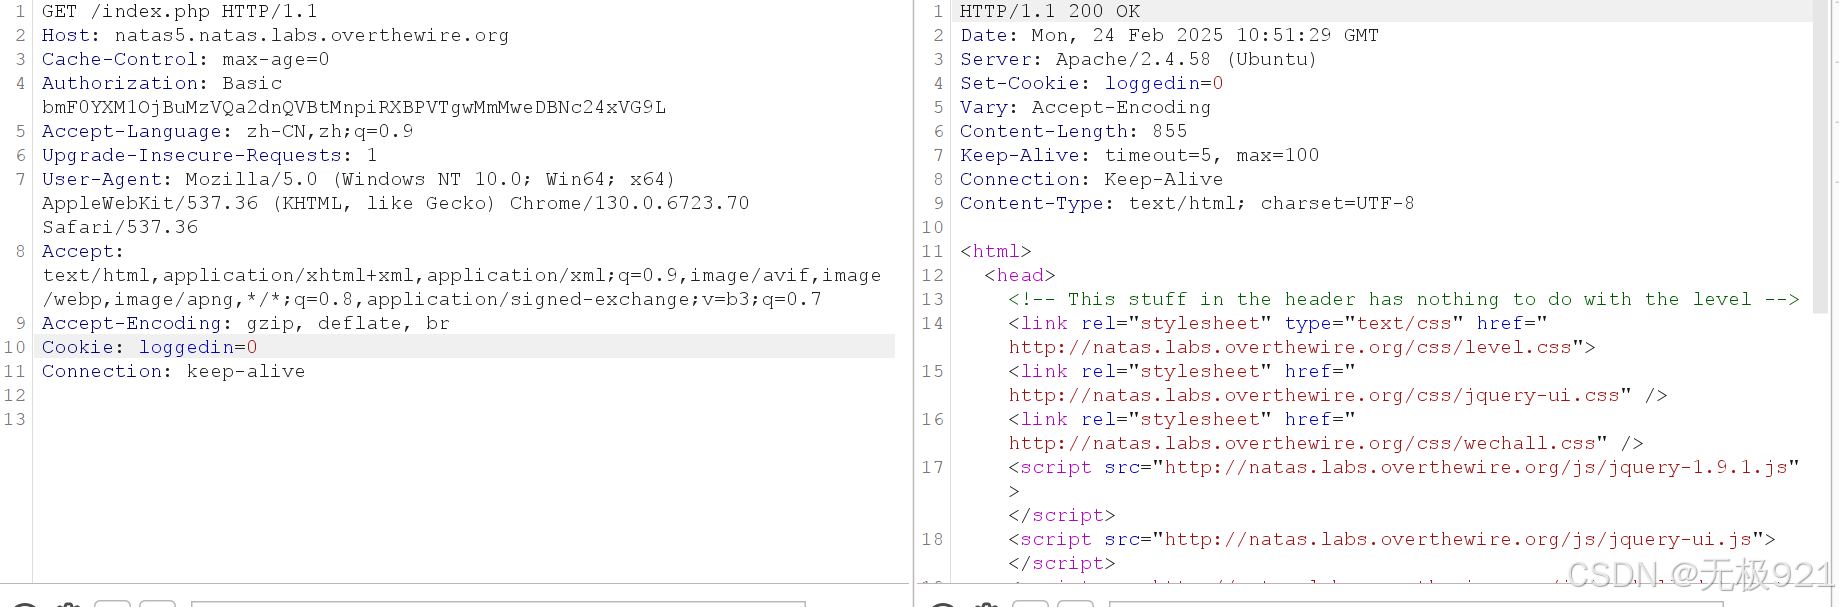Click the 'Cache-Control: max-age=0' request header
This screenshot has width=1840, height=607.
pos(185,59)
